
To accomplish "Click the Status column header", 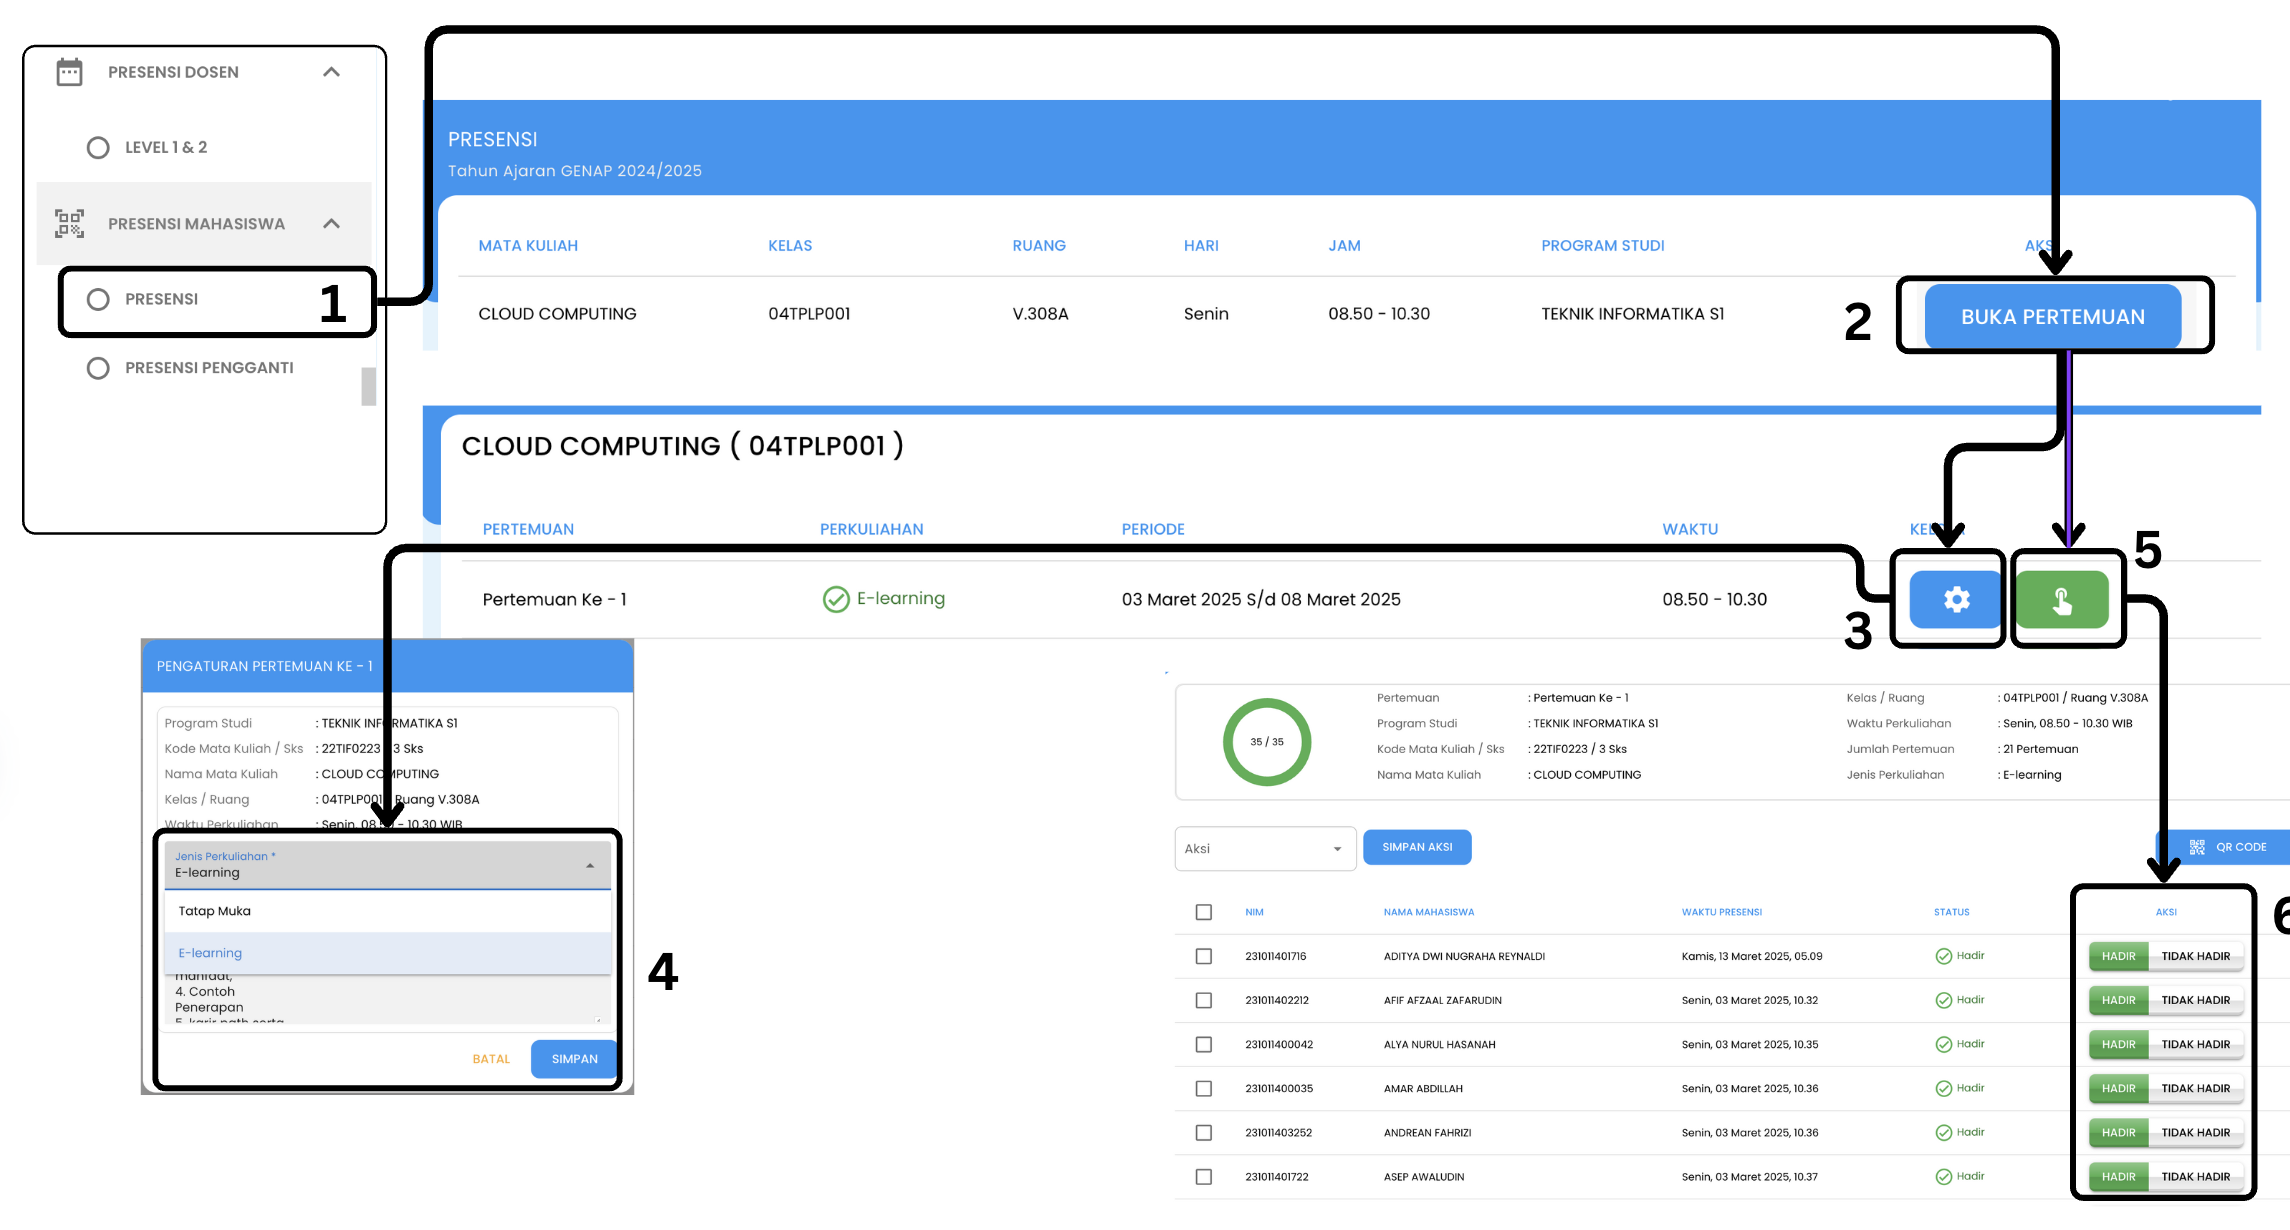I will pos(1951,912).
